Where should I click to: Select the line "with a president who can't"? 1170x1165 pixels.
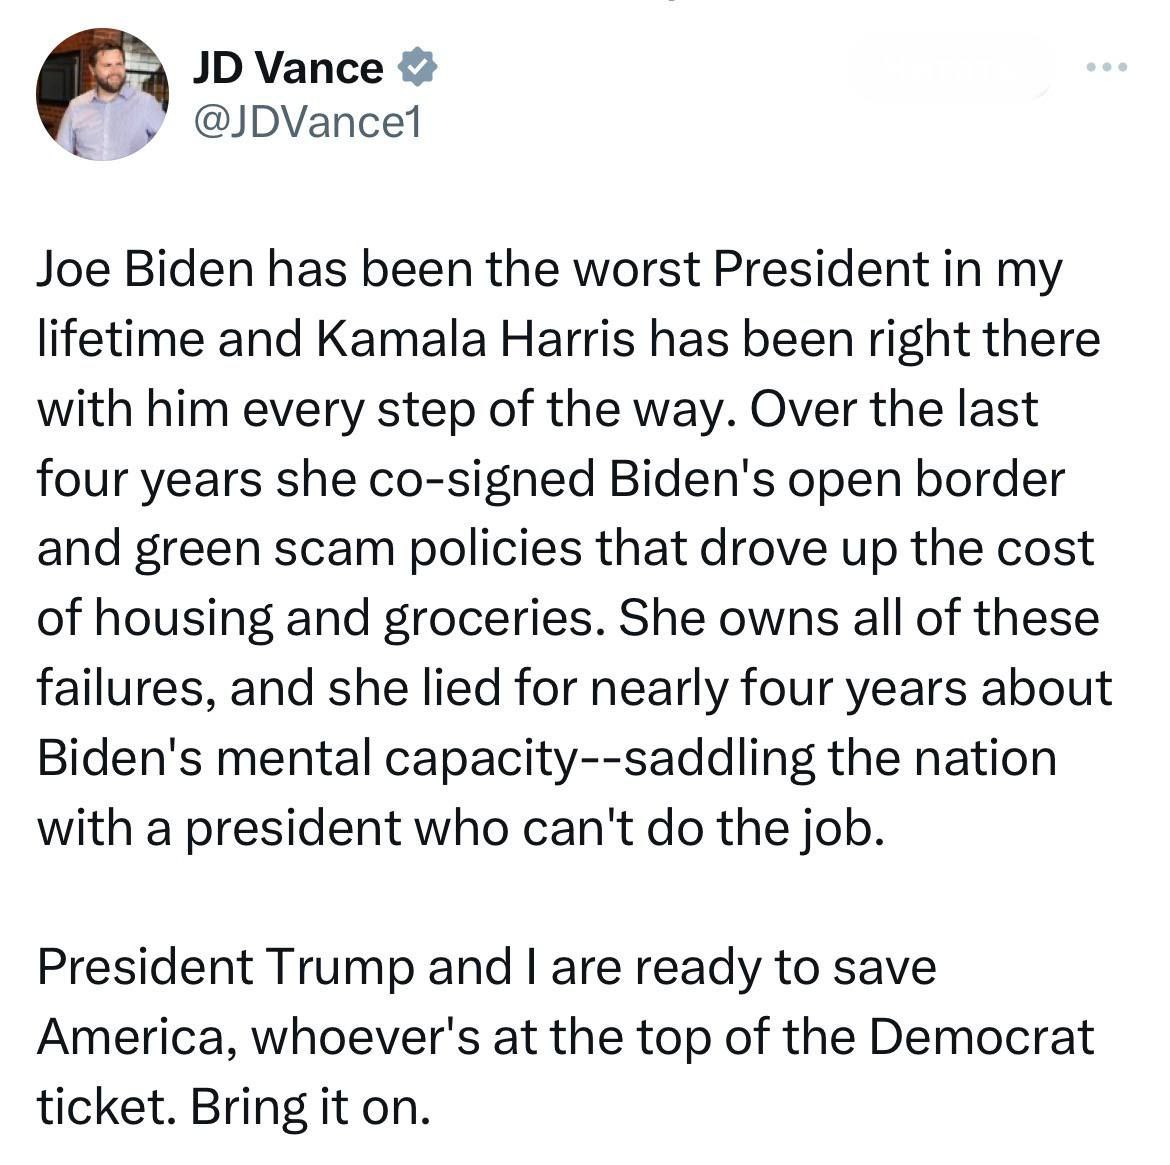coord(461,828)
